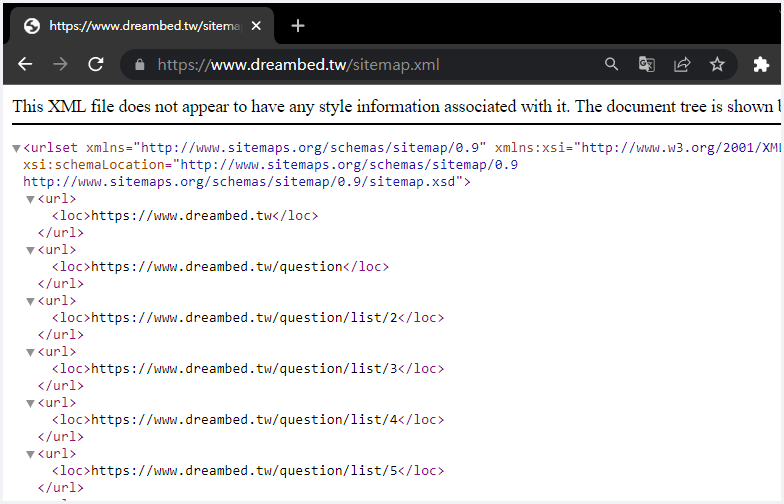
Task: Click the forward navigation arrow
Action: 61,64
